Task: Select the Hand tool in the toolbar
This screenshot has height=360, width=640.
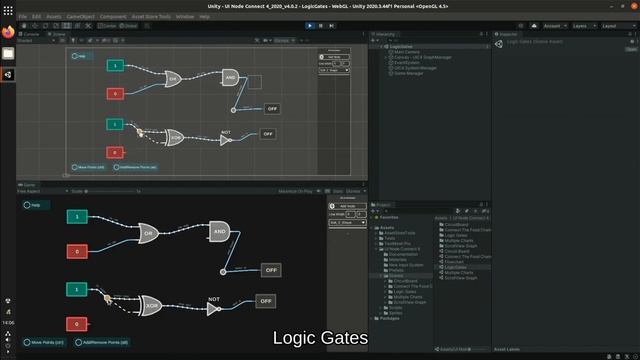Action: click(x=24, y=26)
